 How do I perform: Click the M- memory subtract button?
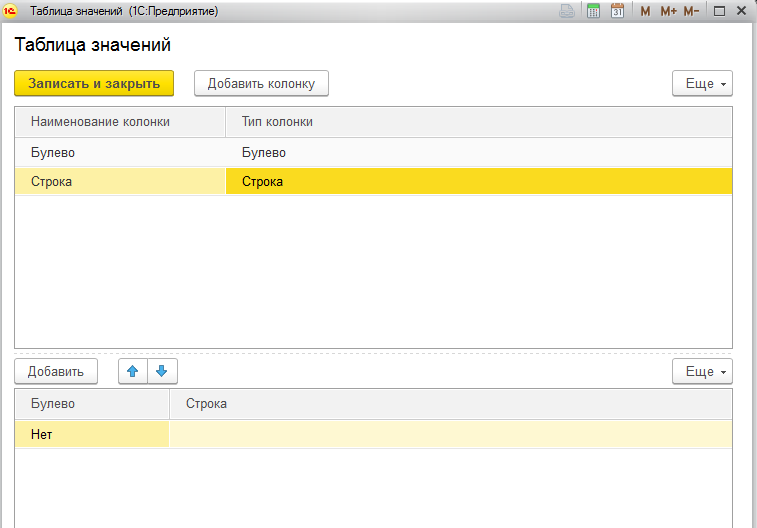click(x=691, y=11)
